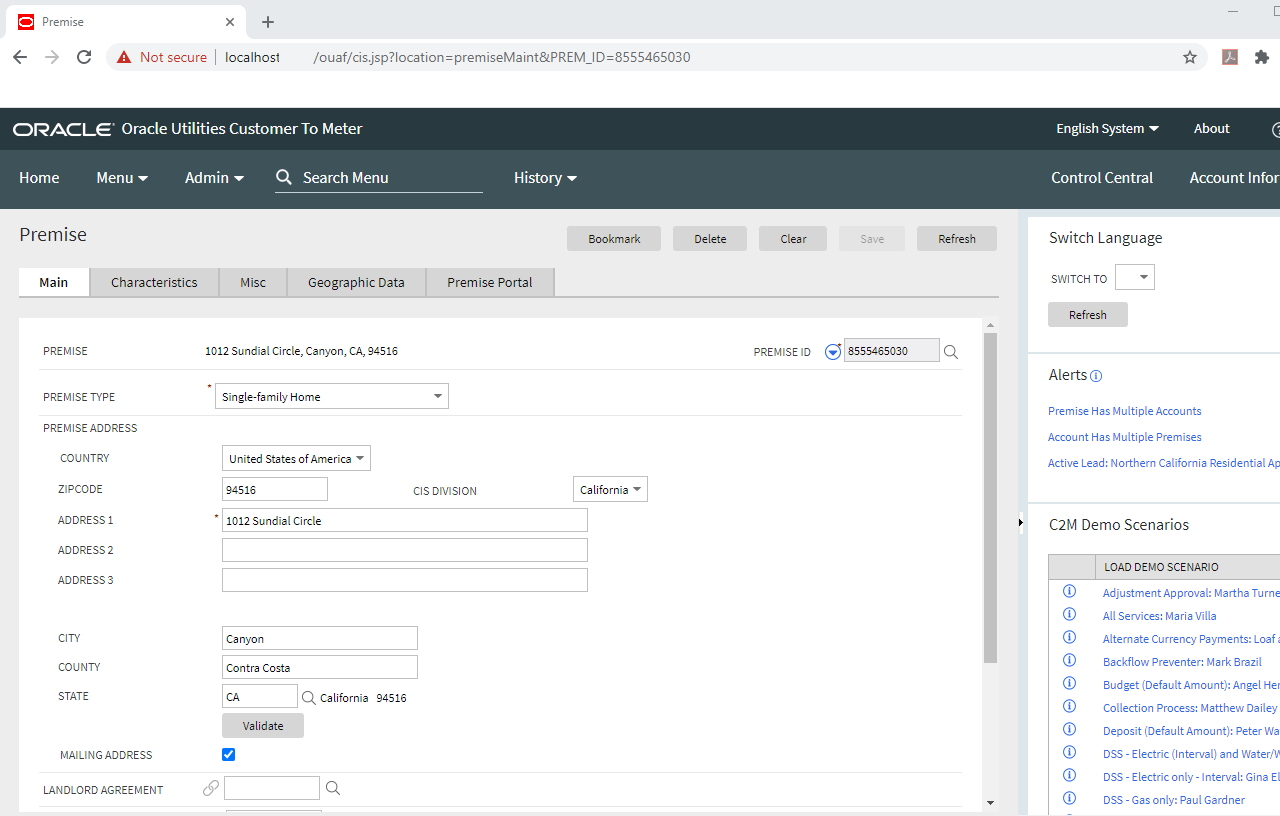Switch to the Misc tab
This screenshot has width=1280, height=816.
pyautogui.click(x=253, y=282)
